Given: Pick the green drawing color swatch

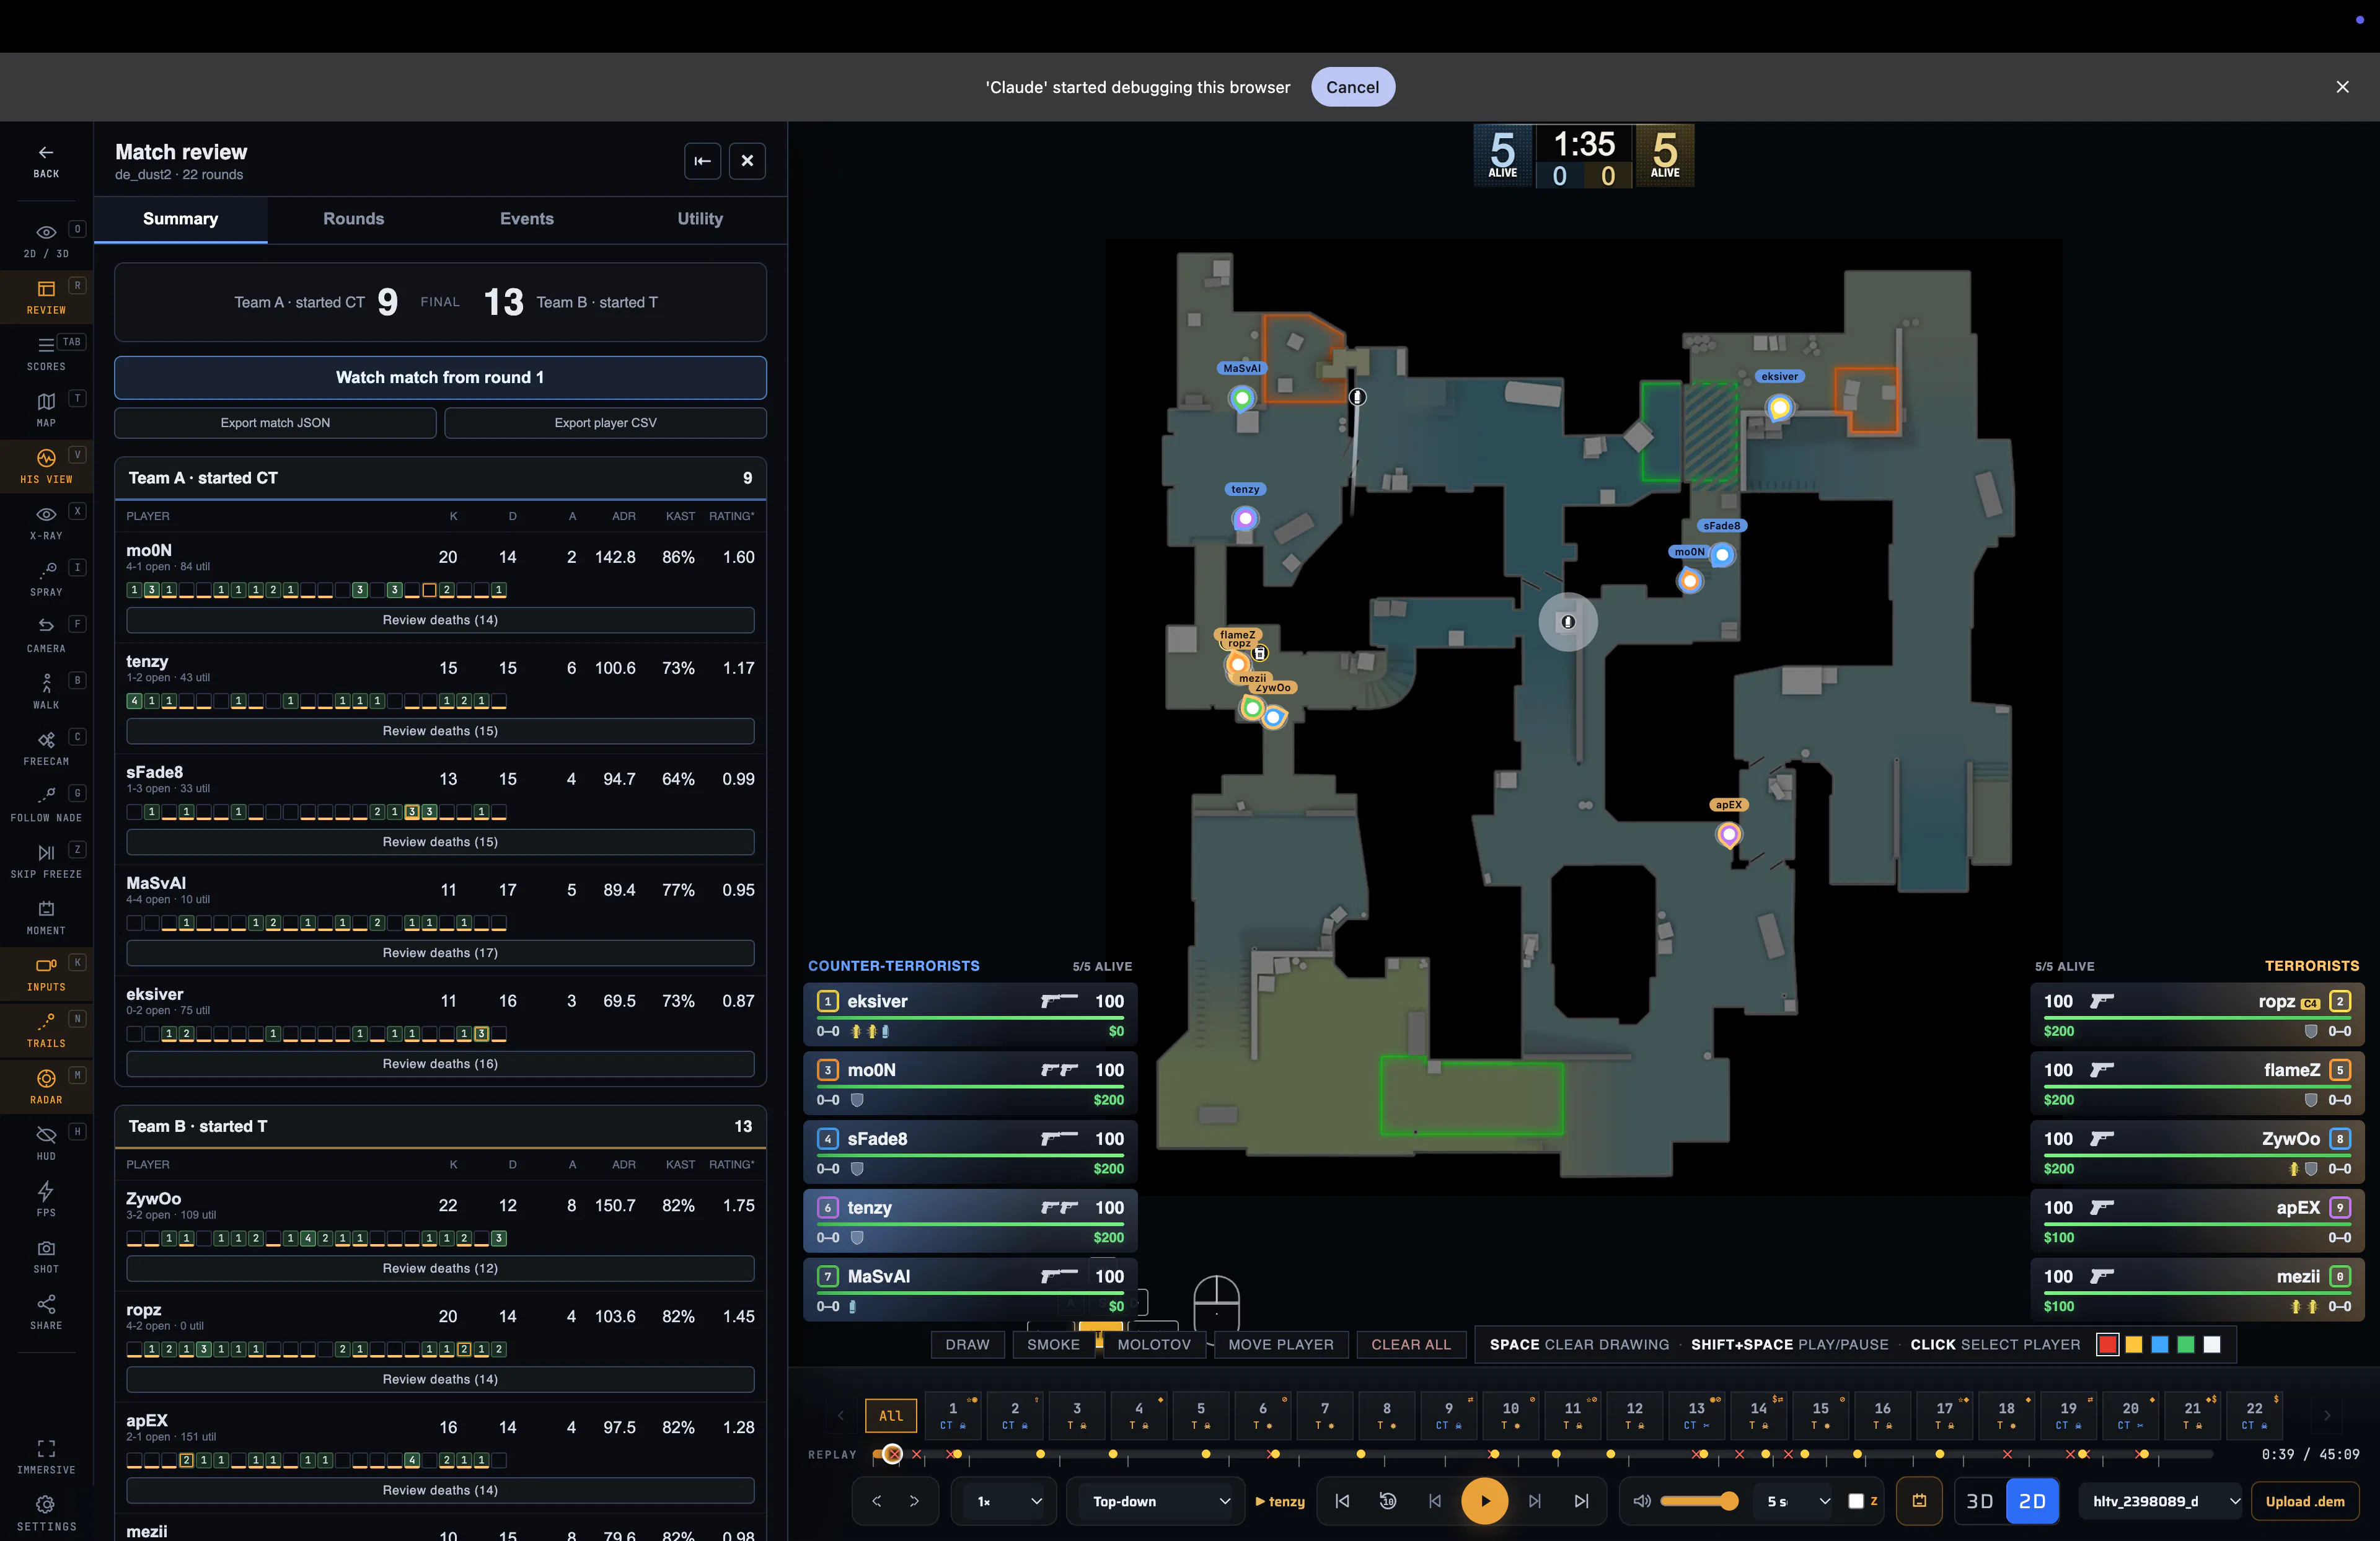Looking at the screenshot, I should coord(2186,1345).
